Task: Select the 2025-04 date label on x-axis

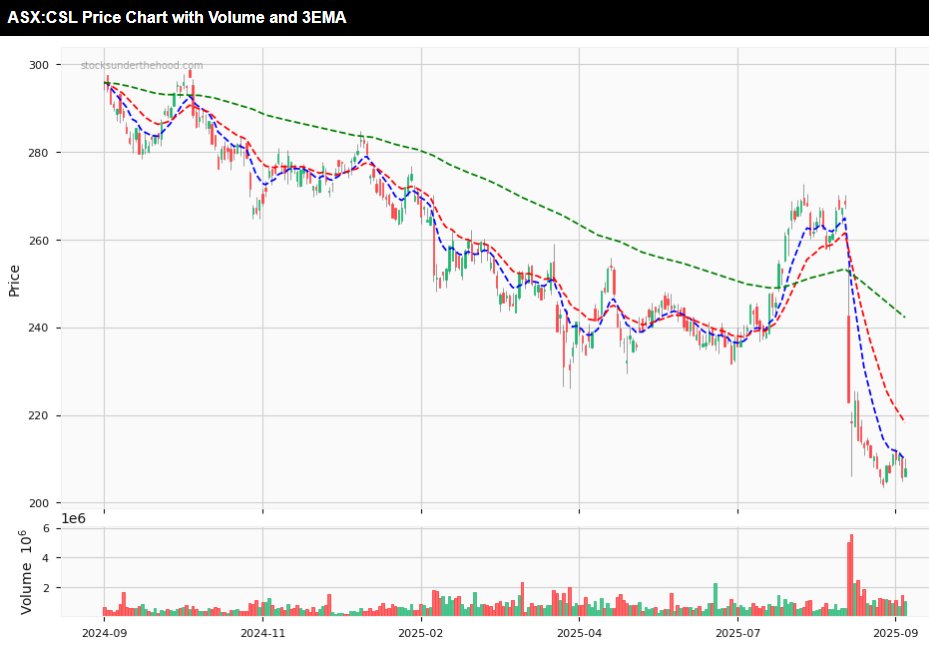Action: pyautogui.click(x=579, y=632)
